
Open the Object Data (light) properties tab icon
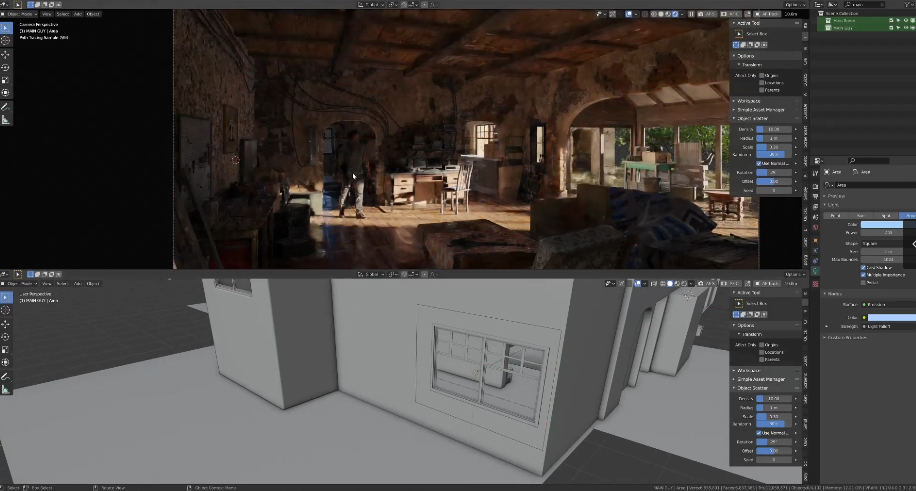[815, 271]
